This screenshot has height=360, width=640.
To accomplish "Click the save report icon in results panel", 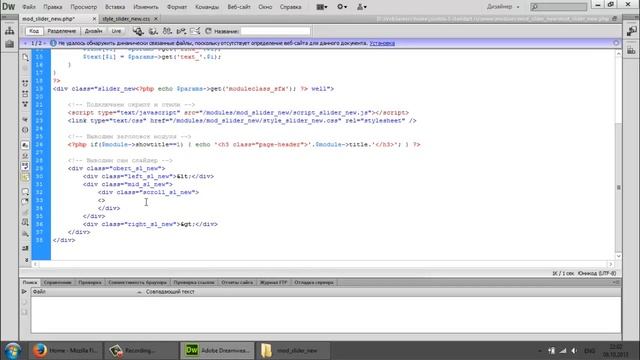I will pyautogui.click(x=24, y=312).
